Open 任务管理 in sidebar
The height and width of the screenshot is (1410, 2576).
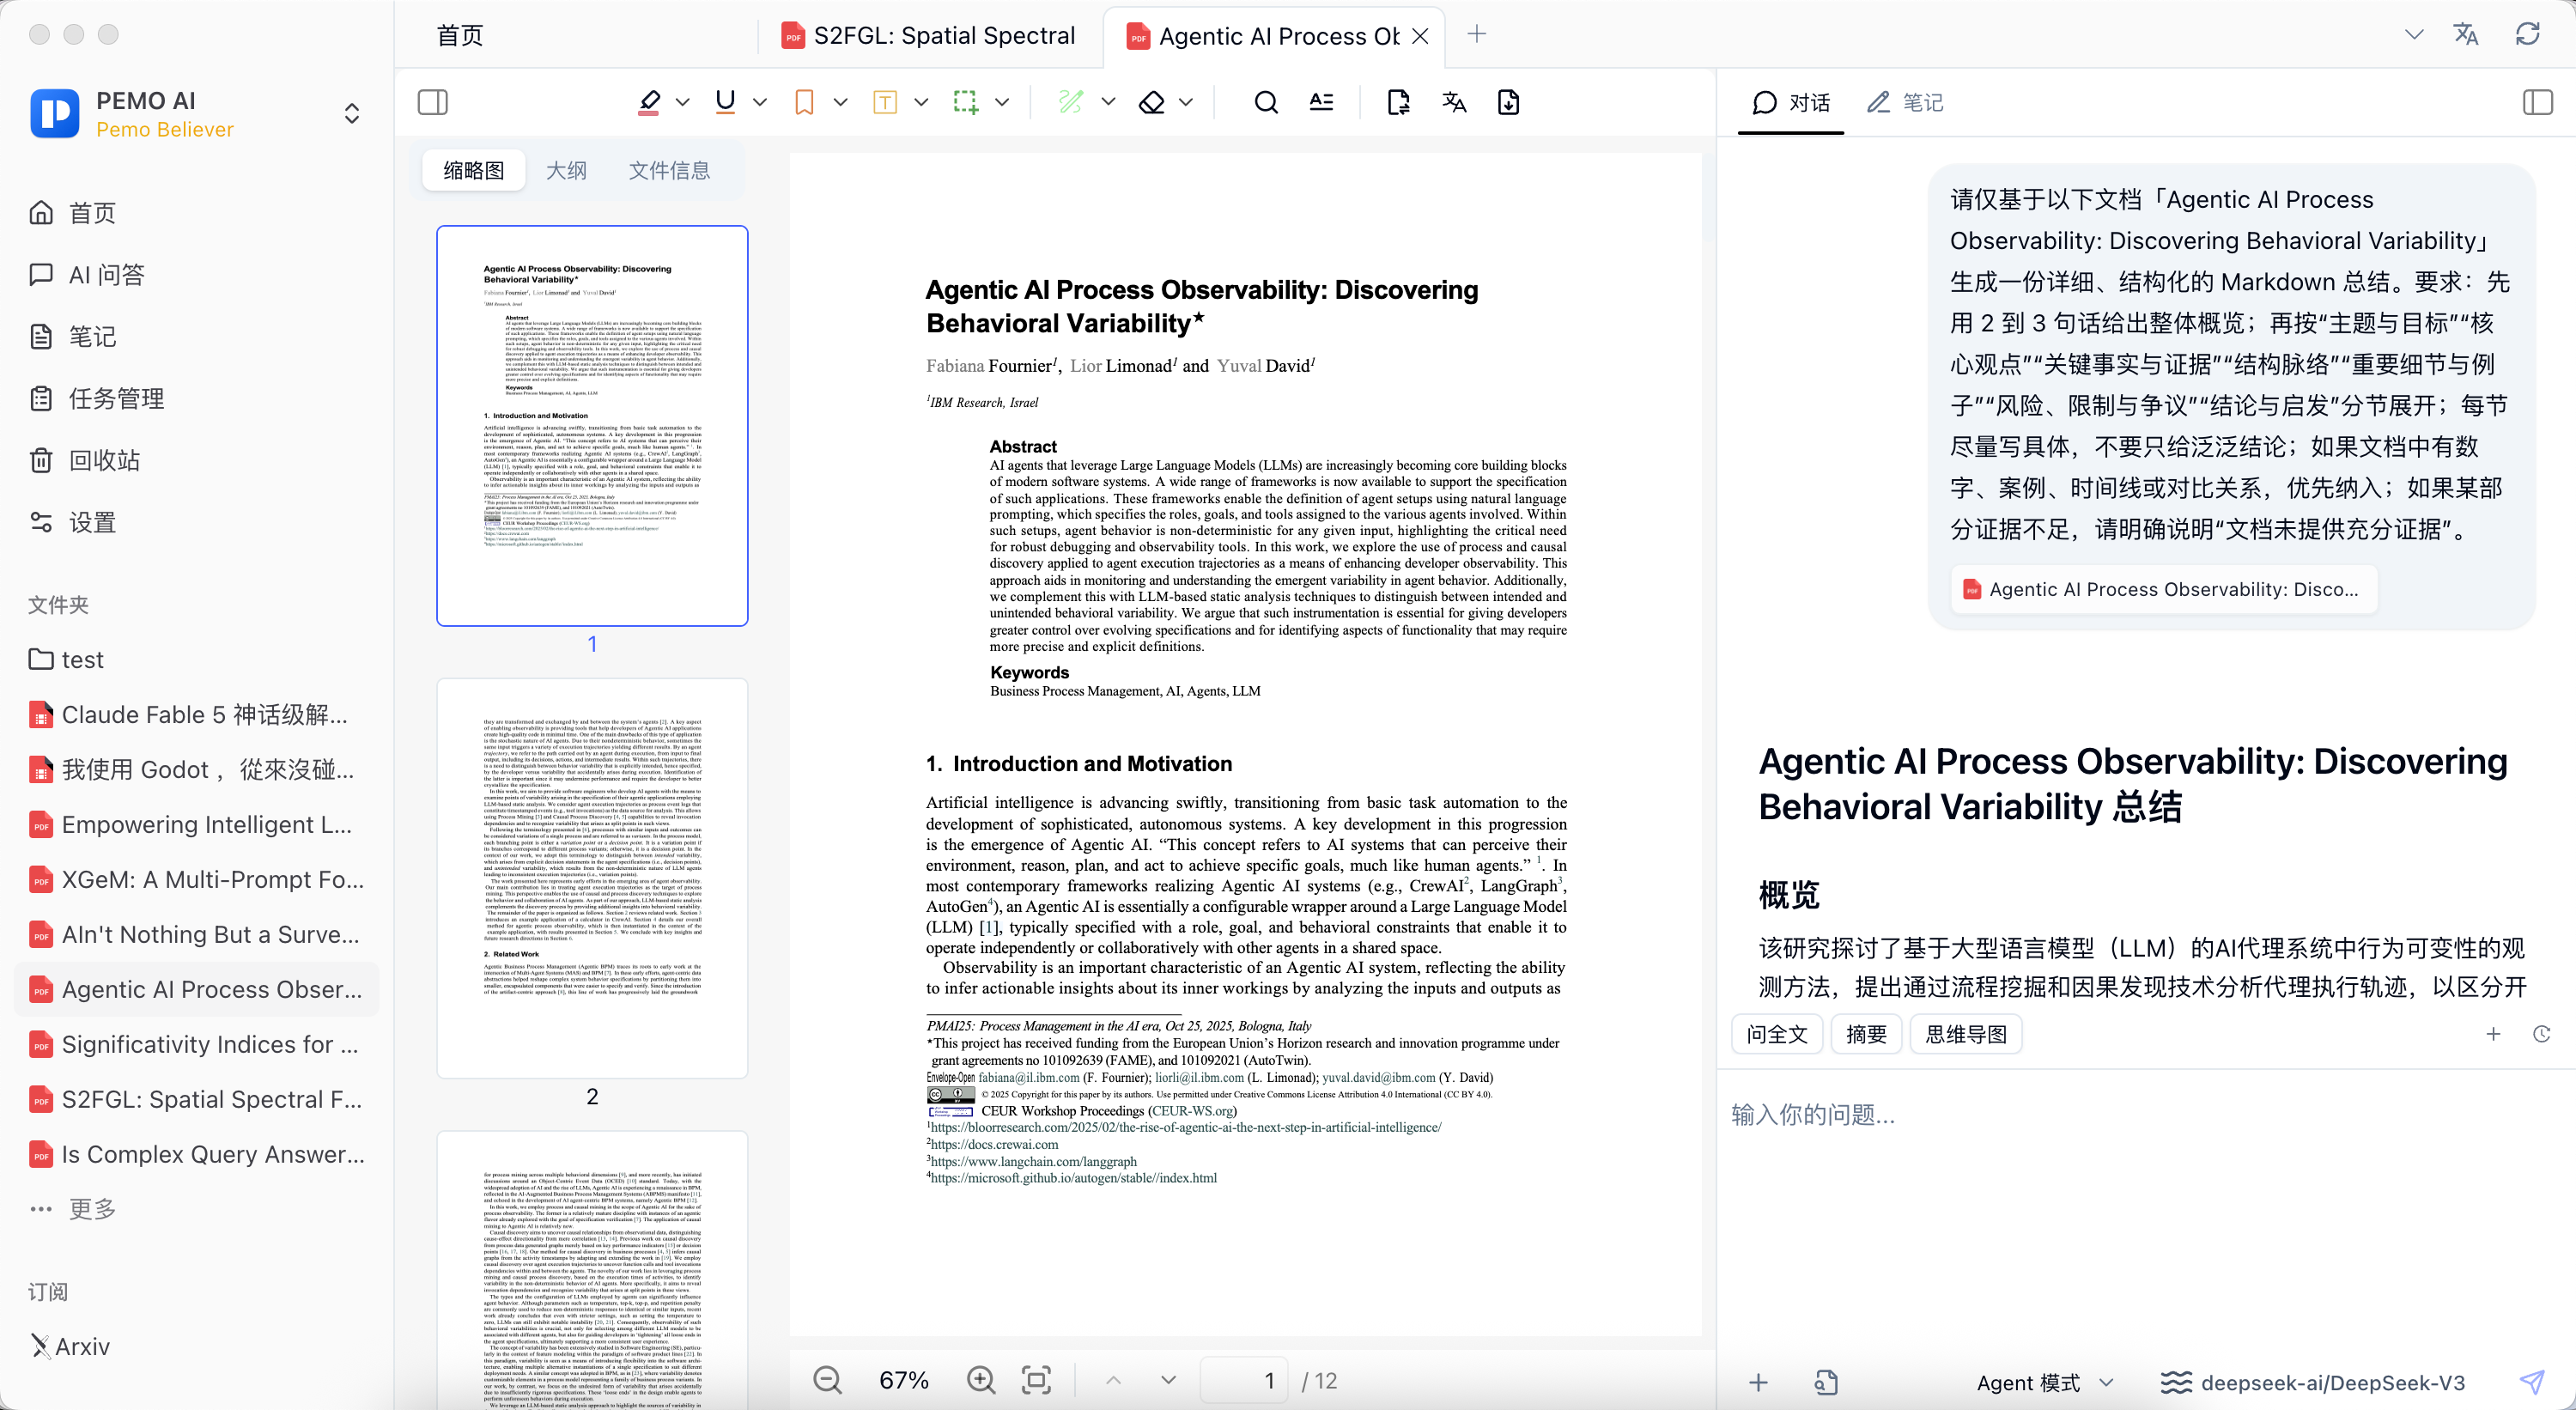click(196, 399)
